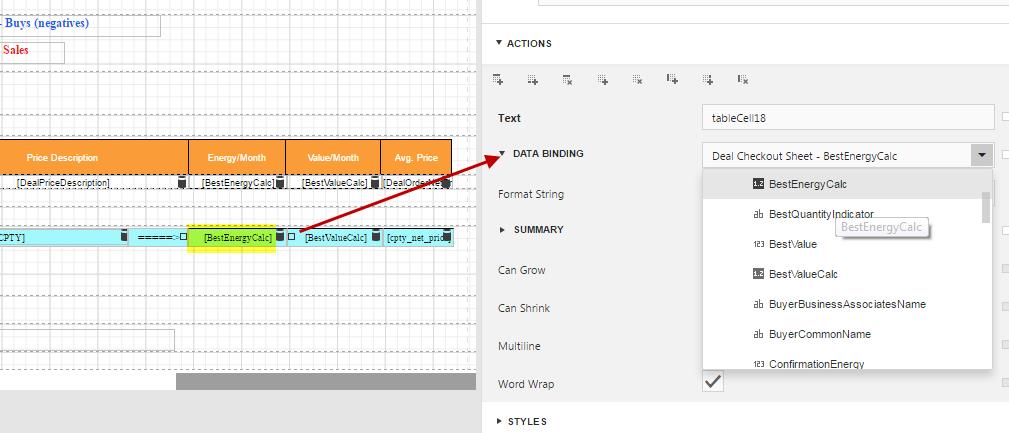Expand the STYLES section
1009x433 pixels.
click(x=499, y=421)
